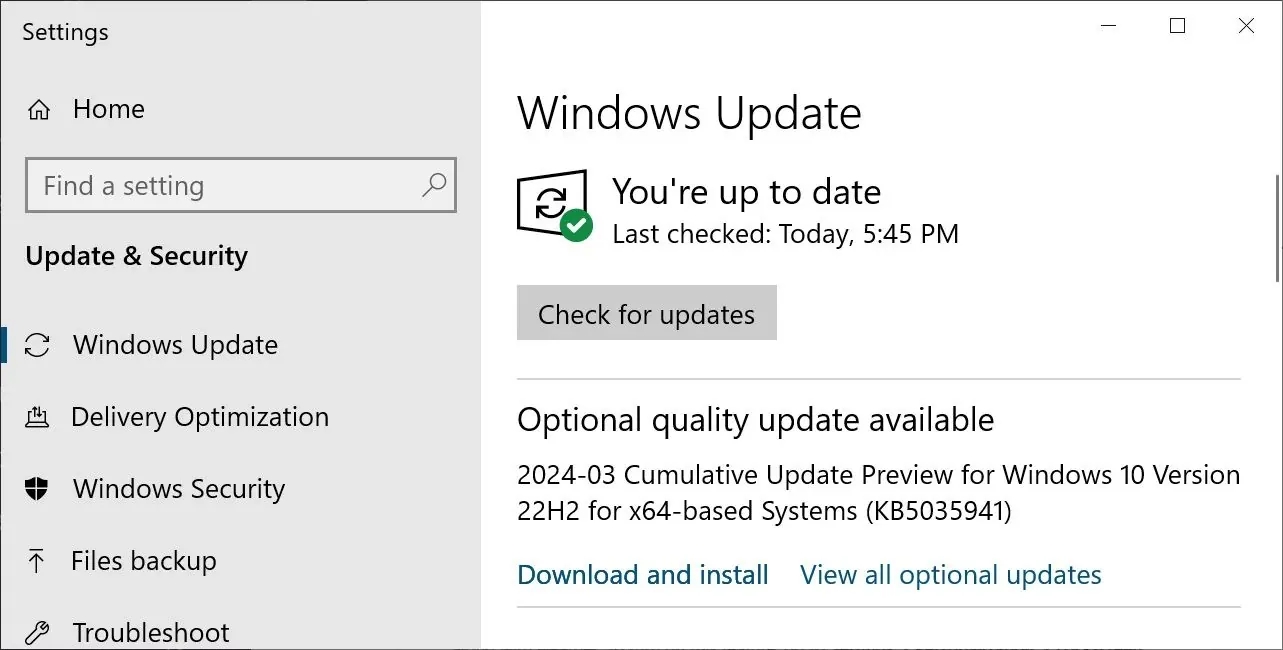
Task: Open the View all optional updates link
Action: 950,575
